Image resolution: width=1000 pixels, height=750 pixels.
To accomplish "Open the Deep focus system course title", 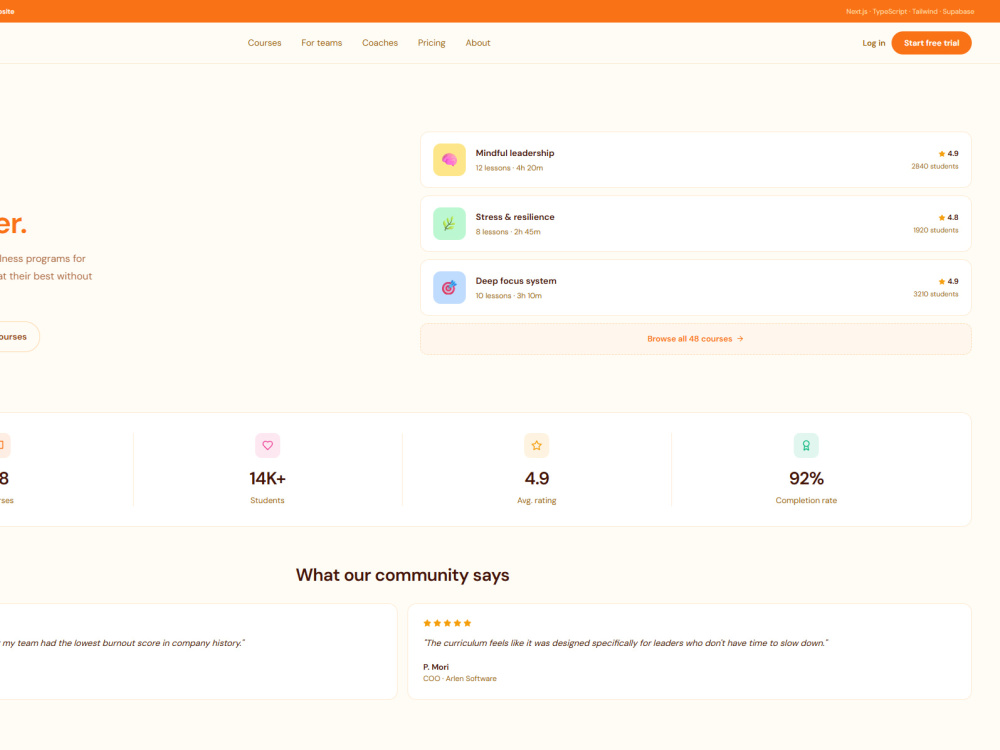I will pos(516,281).
